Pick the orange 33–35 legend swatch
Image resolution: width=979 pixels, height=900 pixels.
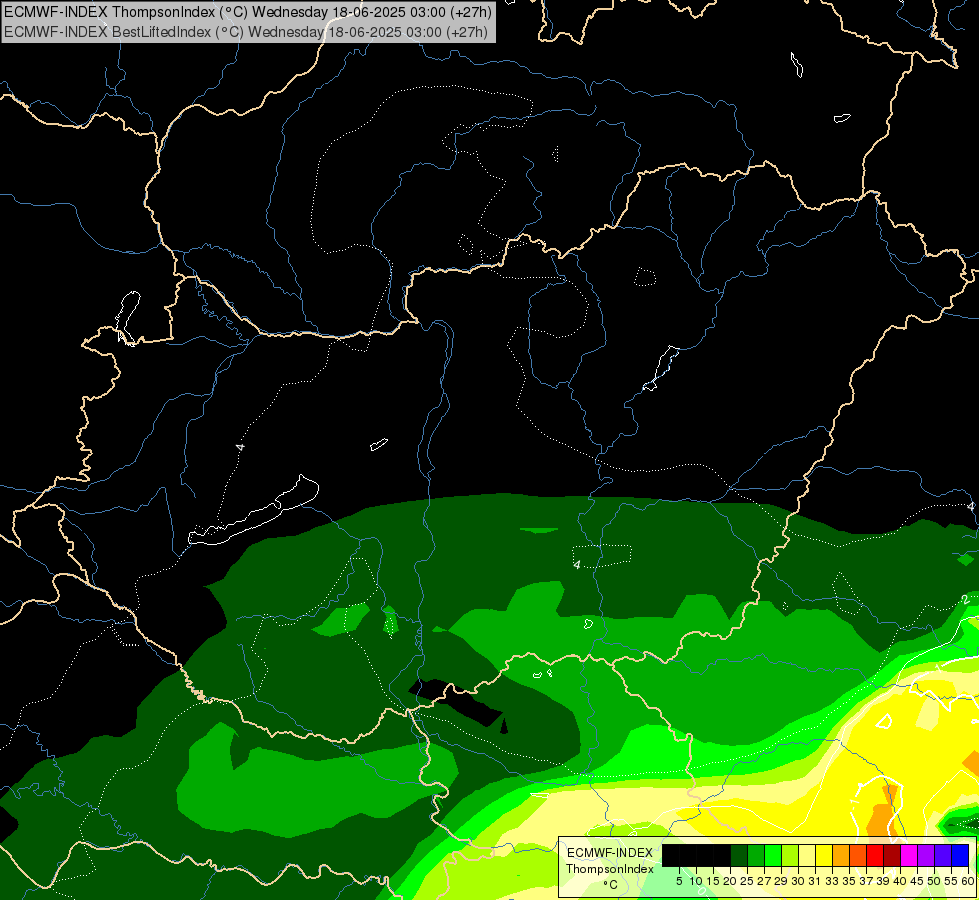[840, 856]
